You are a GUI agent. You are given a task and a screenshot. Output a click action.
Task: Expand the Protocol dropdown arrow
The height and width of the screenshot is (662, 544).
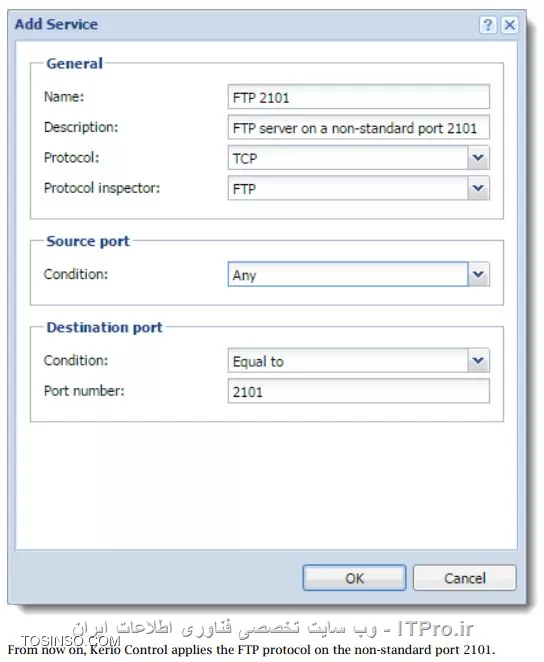pos(478,158)
